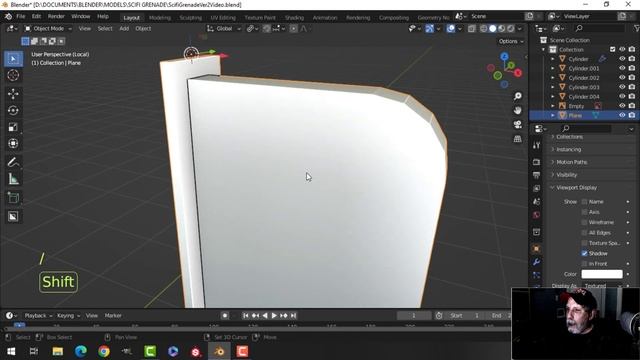Select the Measure tool

click(x=13, y=179)
